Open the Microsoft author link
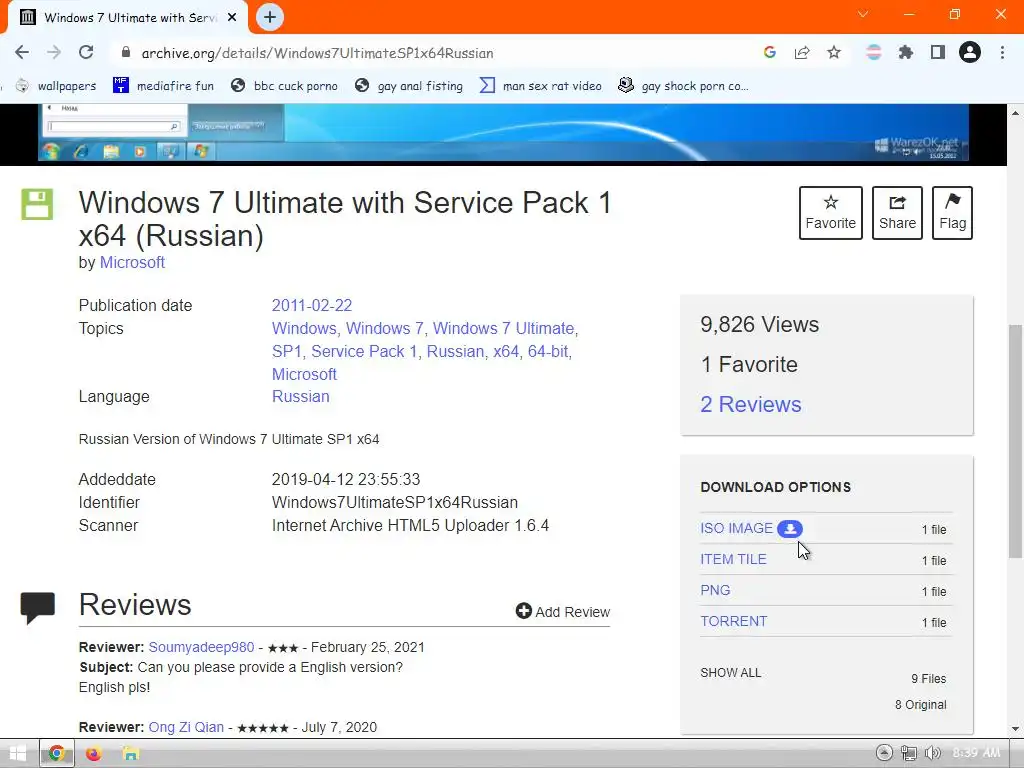1024x768 pixels. 132,263
